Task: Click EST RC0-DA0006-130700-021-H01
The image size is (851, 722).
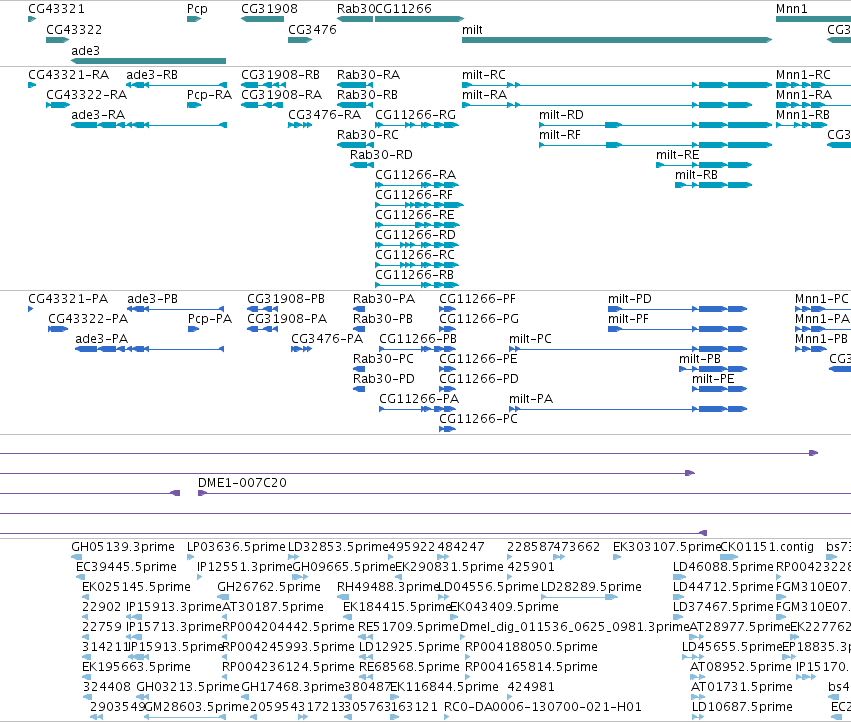Action: [x=543, y=707]
